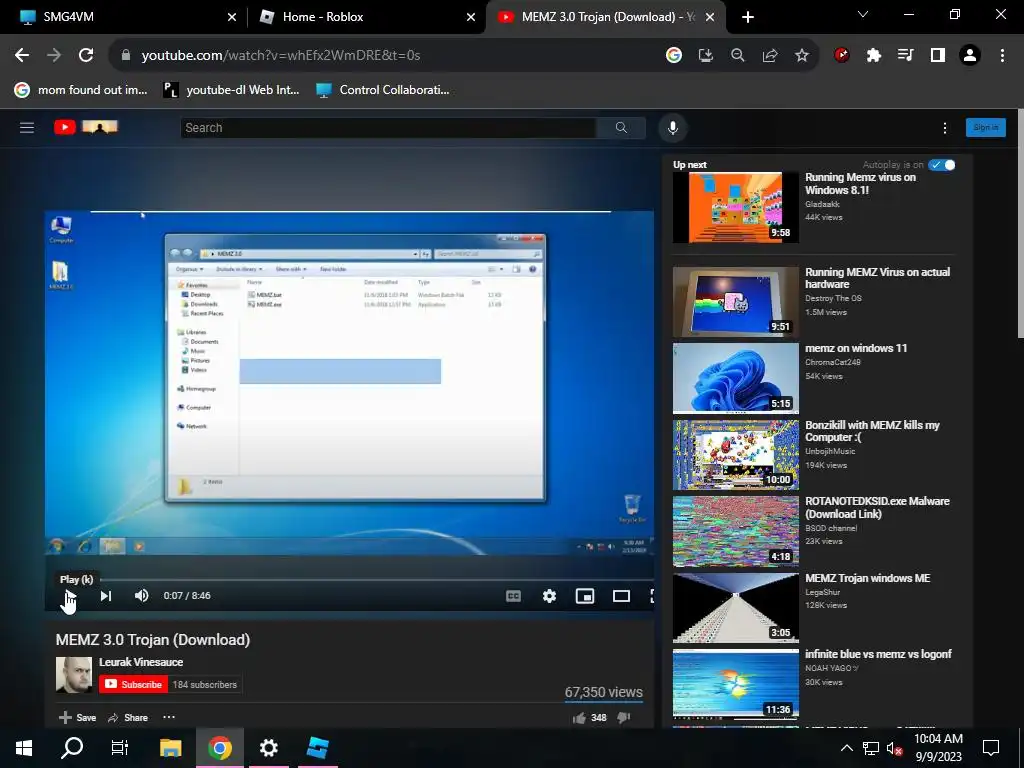
Task: Click into the YouTube Search field
Action: 388,127
